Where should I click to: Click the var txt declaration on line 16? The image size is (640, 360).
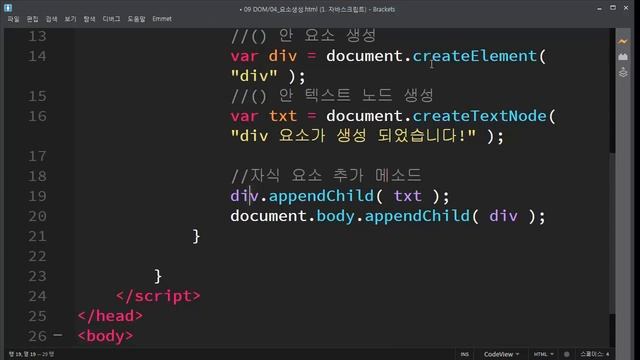pyautogui.click(x=263, y=116)
